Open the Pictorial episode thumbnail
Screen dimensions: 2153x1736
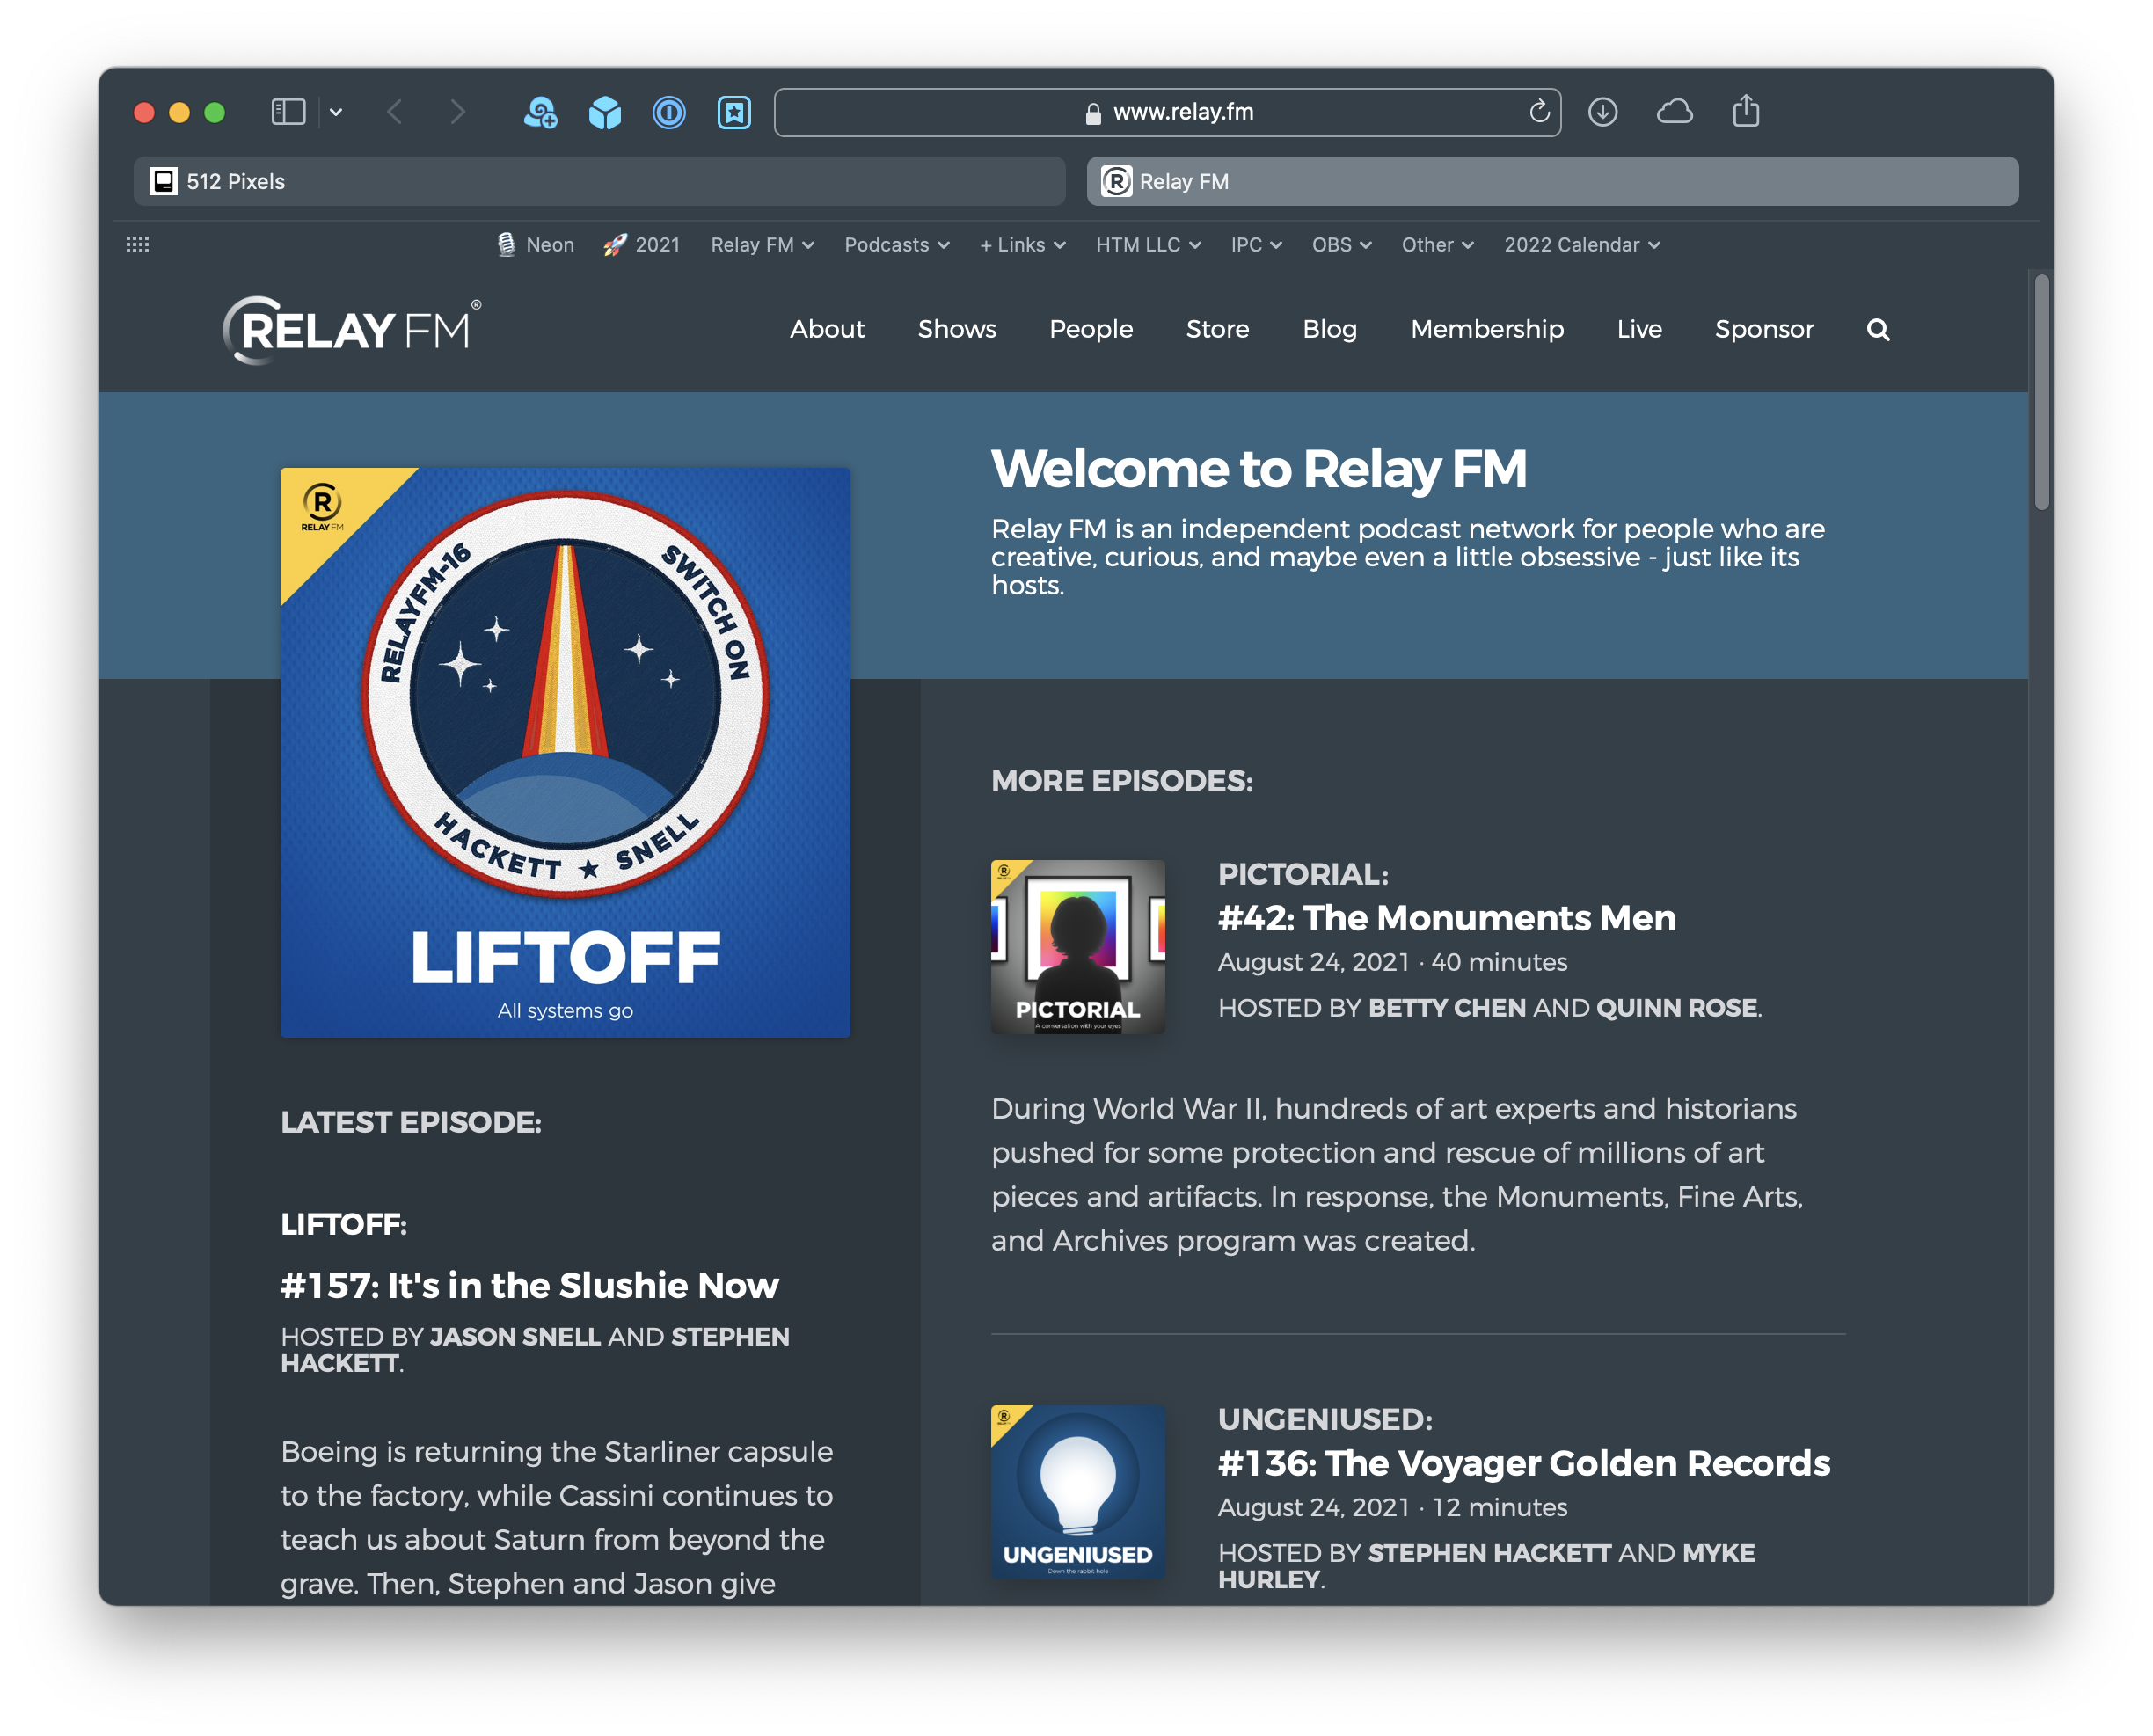[x=1078, y=946]
